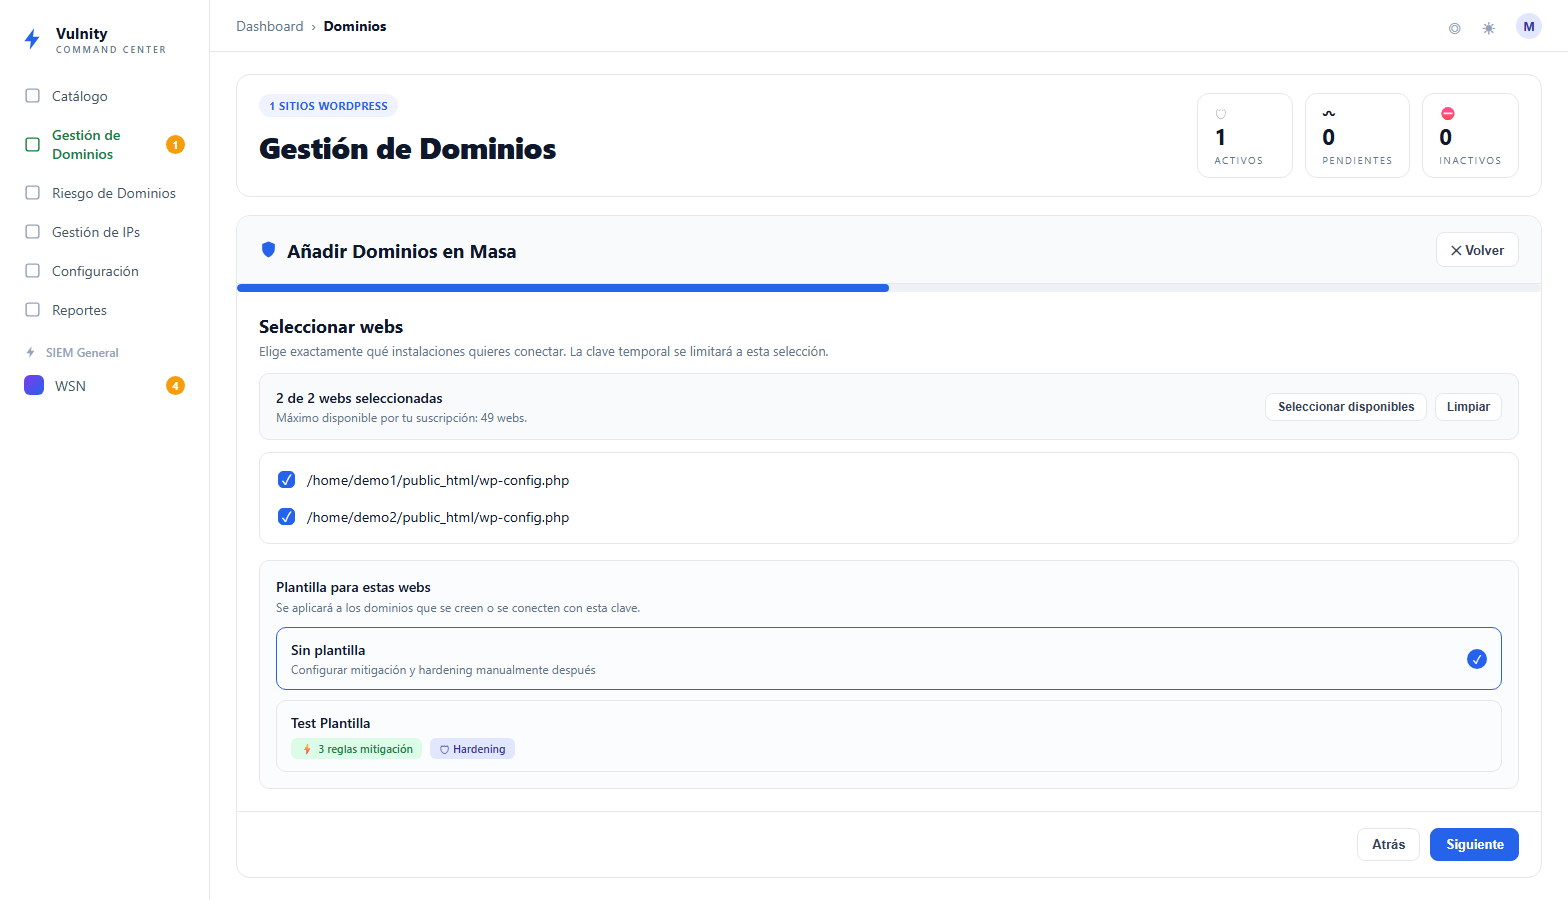
Task: Click the orange badge next to Gestión de Dominios
Action: (x=175, y=145)
